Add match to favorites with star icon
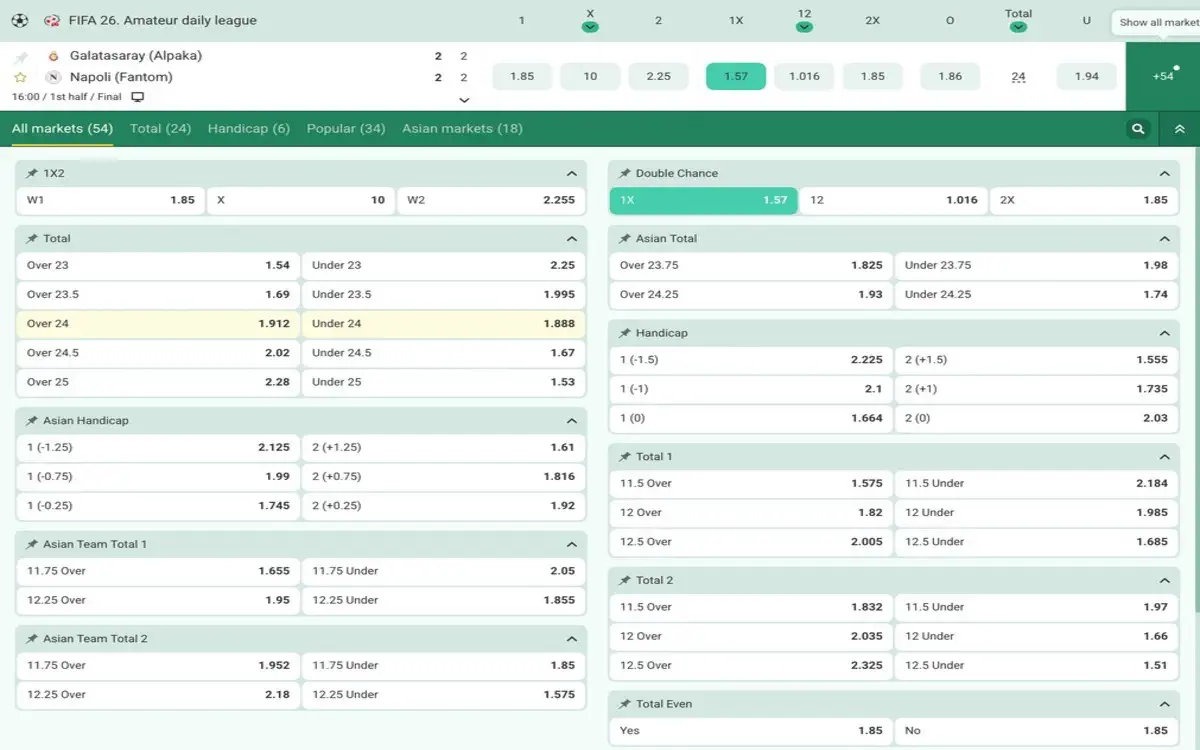This screenshot has height=750, width=1200. [21, 77]
